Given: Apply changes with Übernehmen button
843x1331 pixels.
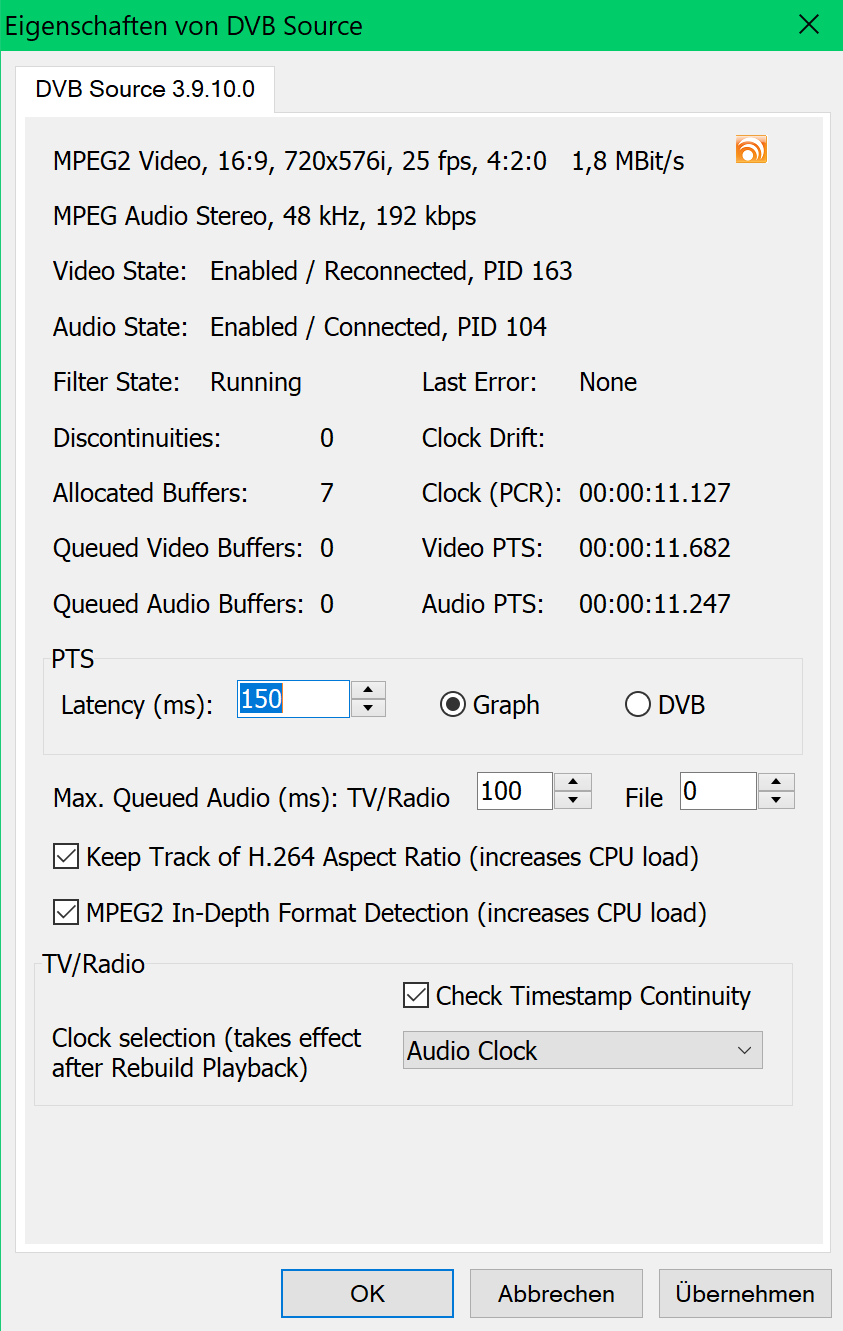Looking at the screenshot, I should click(745, 1294).
